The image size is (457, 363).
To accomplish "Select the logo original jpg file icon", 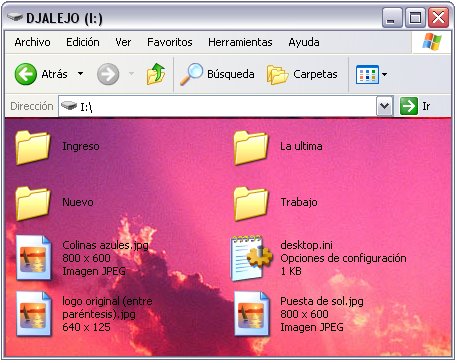I will pyautogui.click(x=33, y=314).
